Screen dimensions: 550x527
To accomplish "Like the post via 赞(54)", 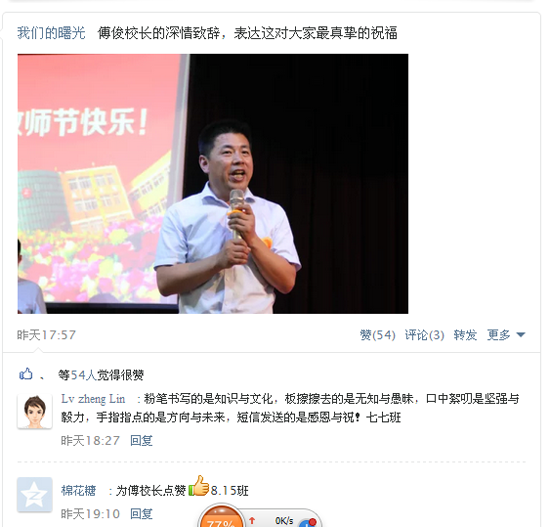I will coord(378,335).
